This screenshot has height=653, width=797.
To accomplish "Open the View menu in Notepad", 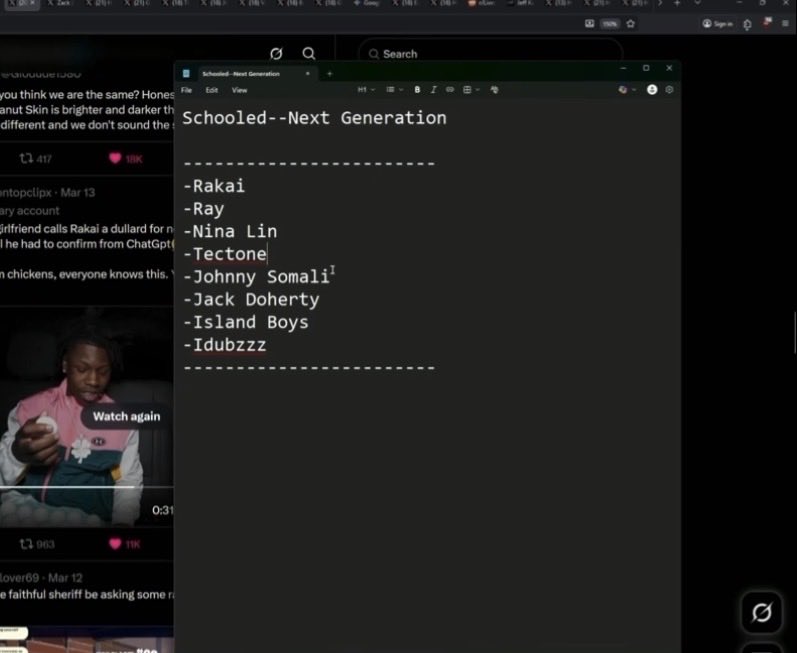I will pos(239,90).
